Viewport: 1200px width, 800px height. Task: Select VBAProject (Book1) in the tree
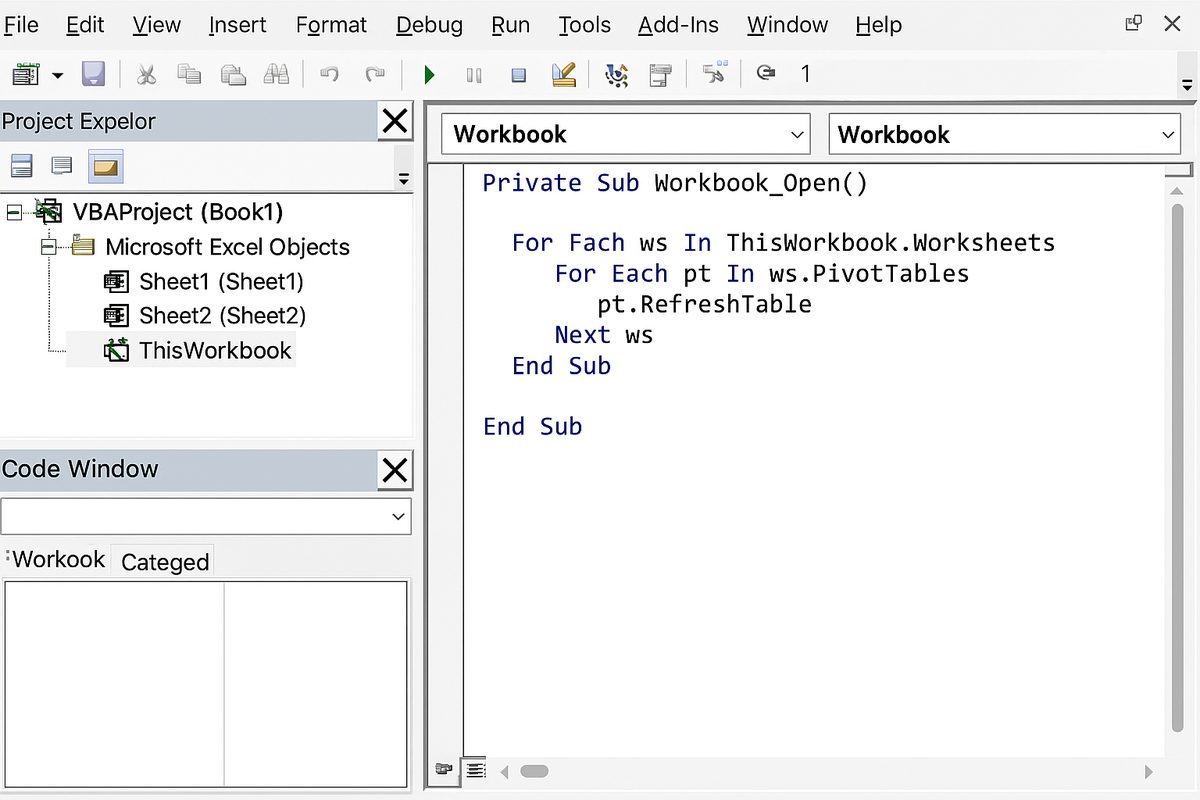178,212
